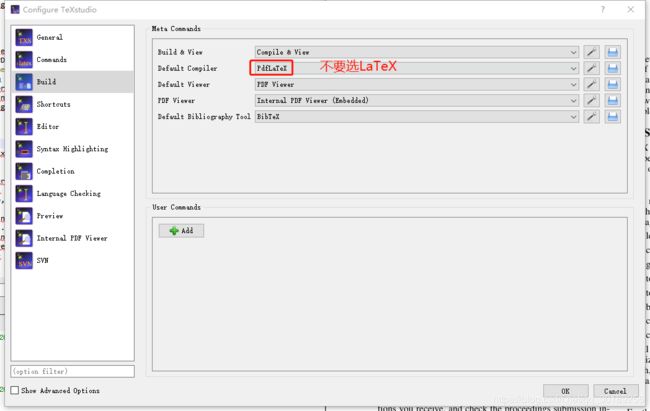Open the Internal PDF Viewer icon
The width and height of the screenshot is (650, 411).
[x=24, y=238]
